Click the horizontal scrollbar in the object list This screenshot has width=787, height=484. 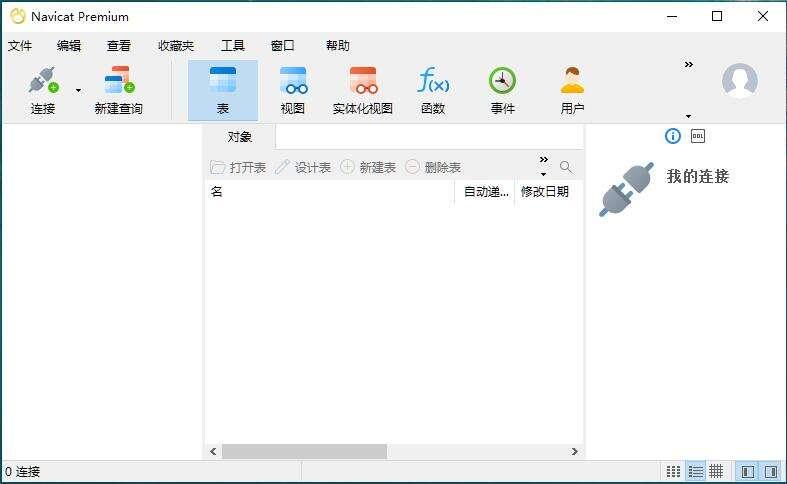(x=304, y=452)
